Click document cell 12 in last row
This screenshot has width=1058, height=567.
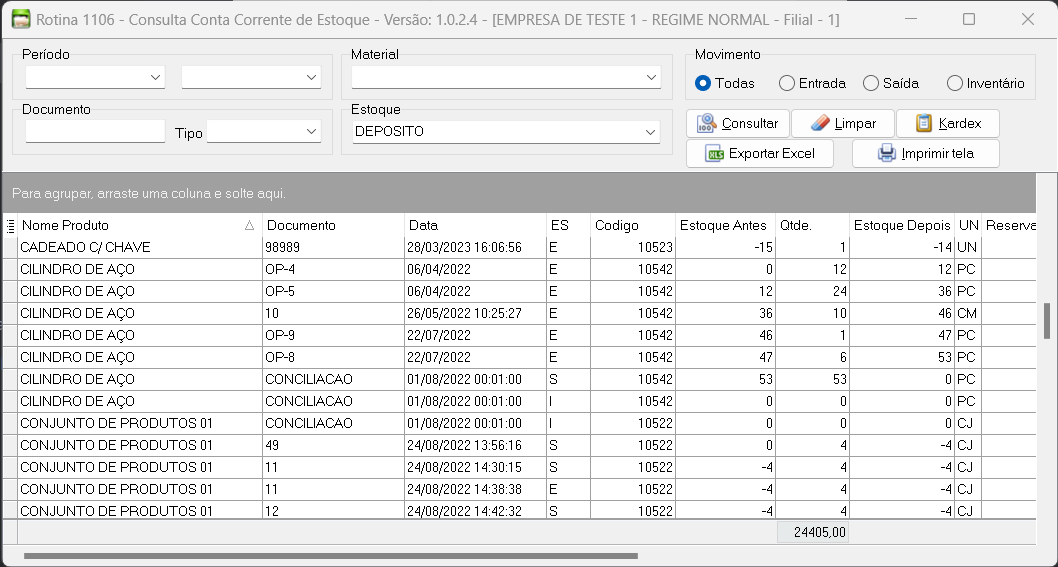point(333,510)
